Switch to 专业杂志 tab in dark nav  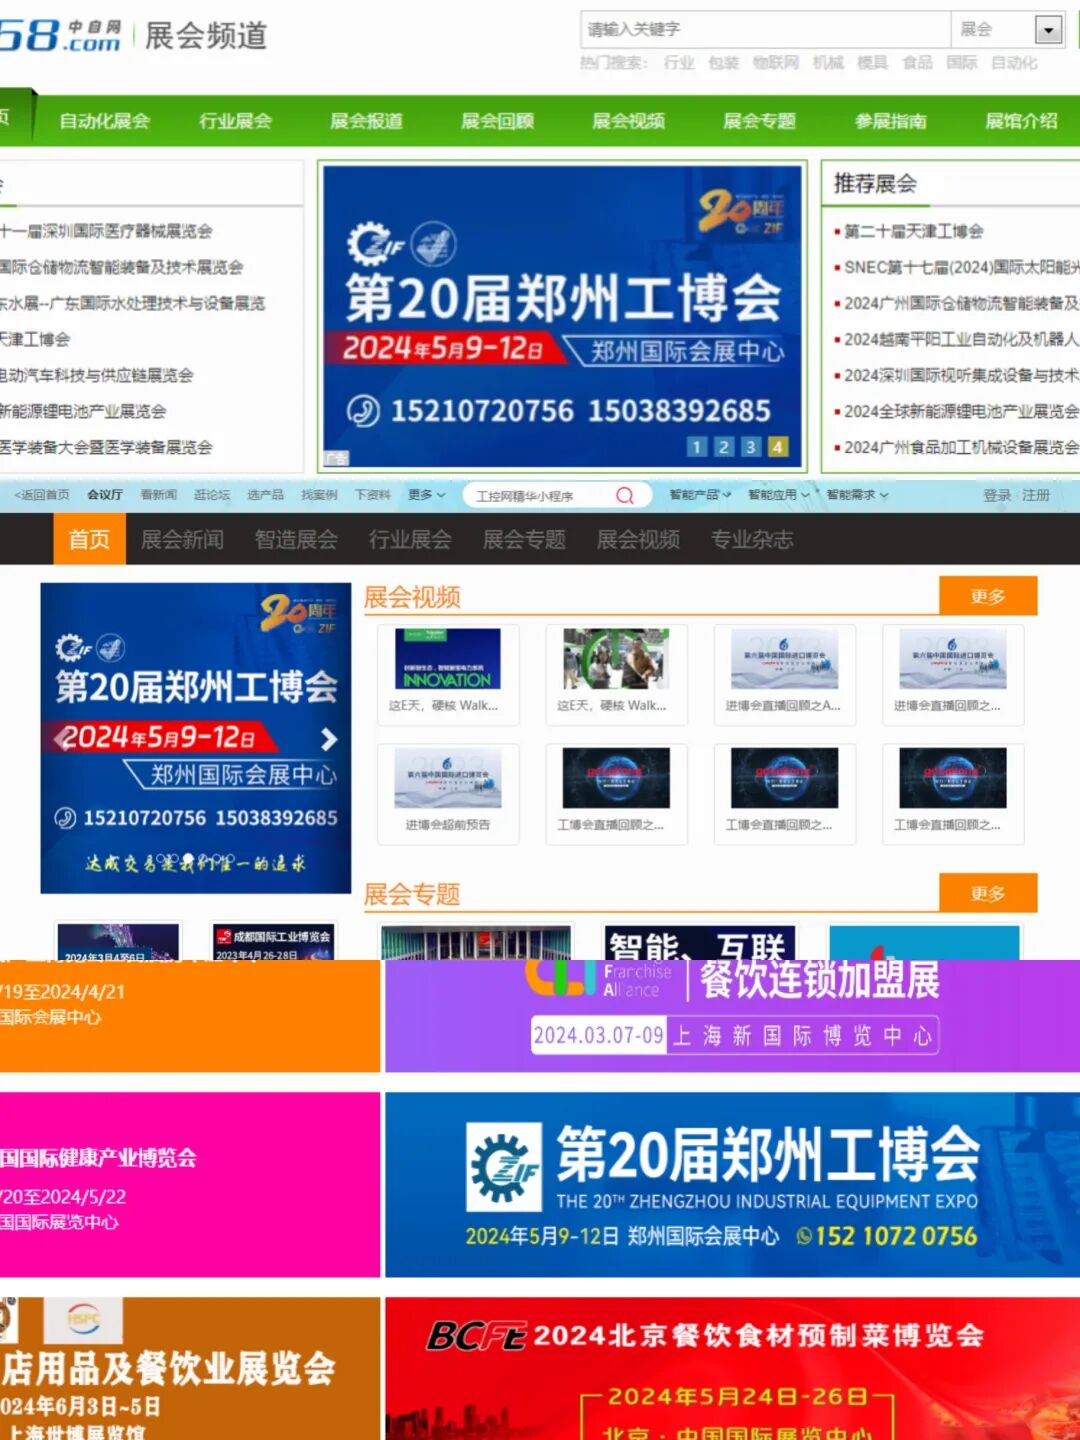tap(752, 540)
